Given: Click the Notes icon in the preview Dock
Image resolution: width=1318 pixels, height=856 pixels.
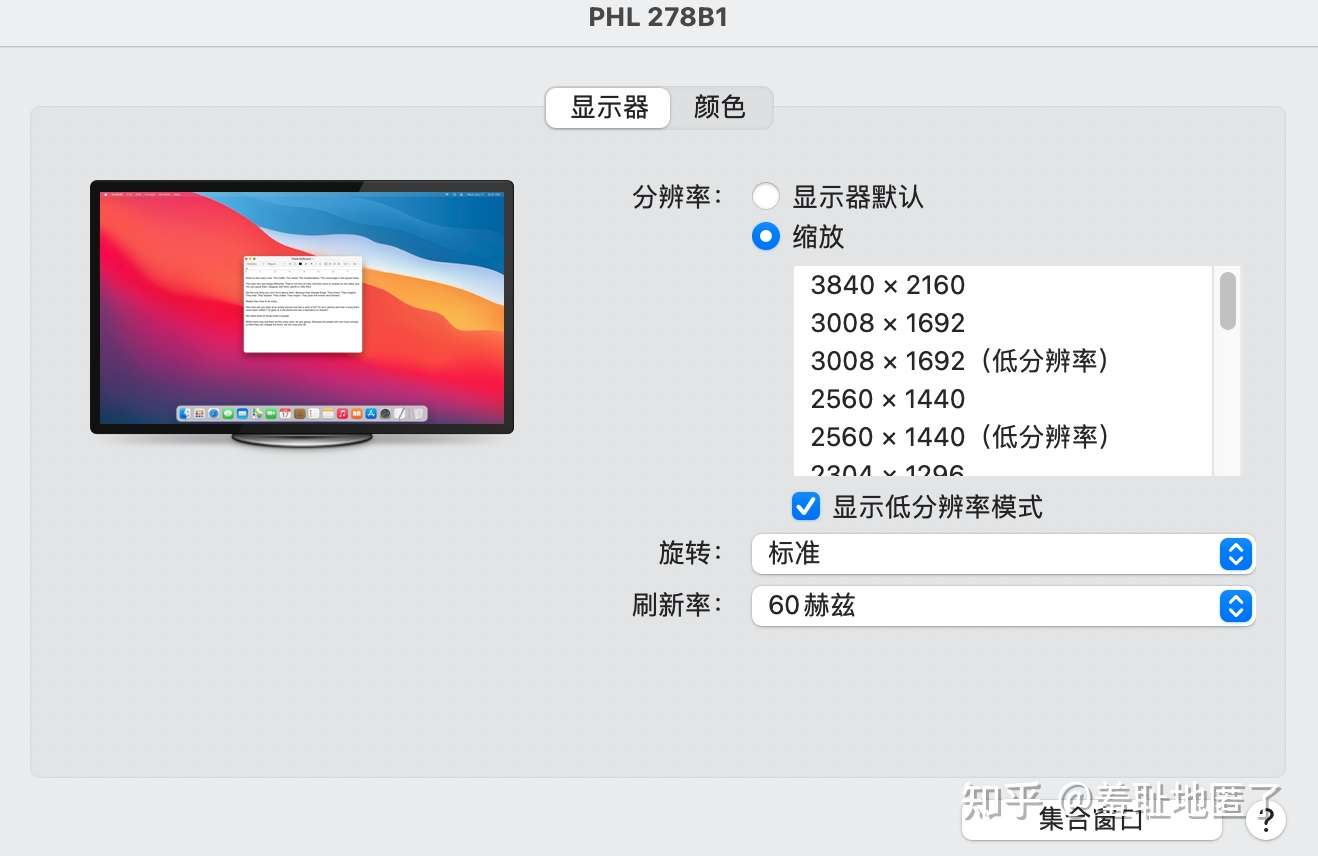Looking at the screenshot, I should 326,413.
